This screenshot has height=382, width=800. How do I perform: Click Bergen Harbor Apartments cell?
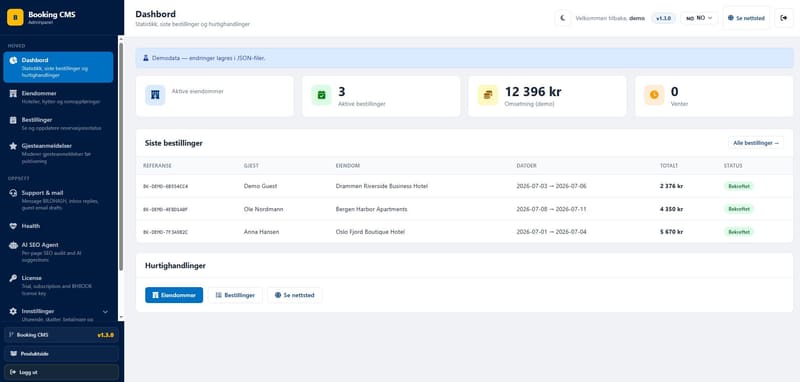pos(371,209)
